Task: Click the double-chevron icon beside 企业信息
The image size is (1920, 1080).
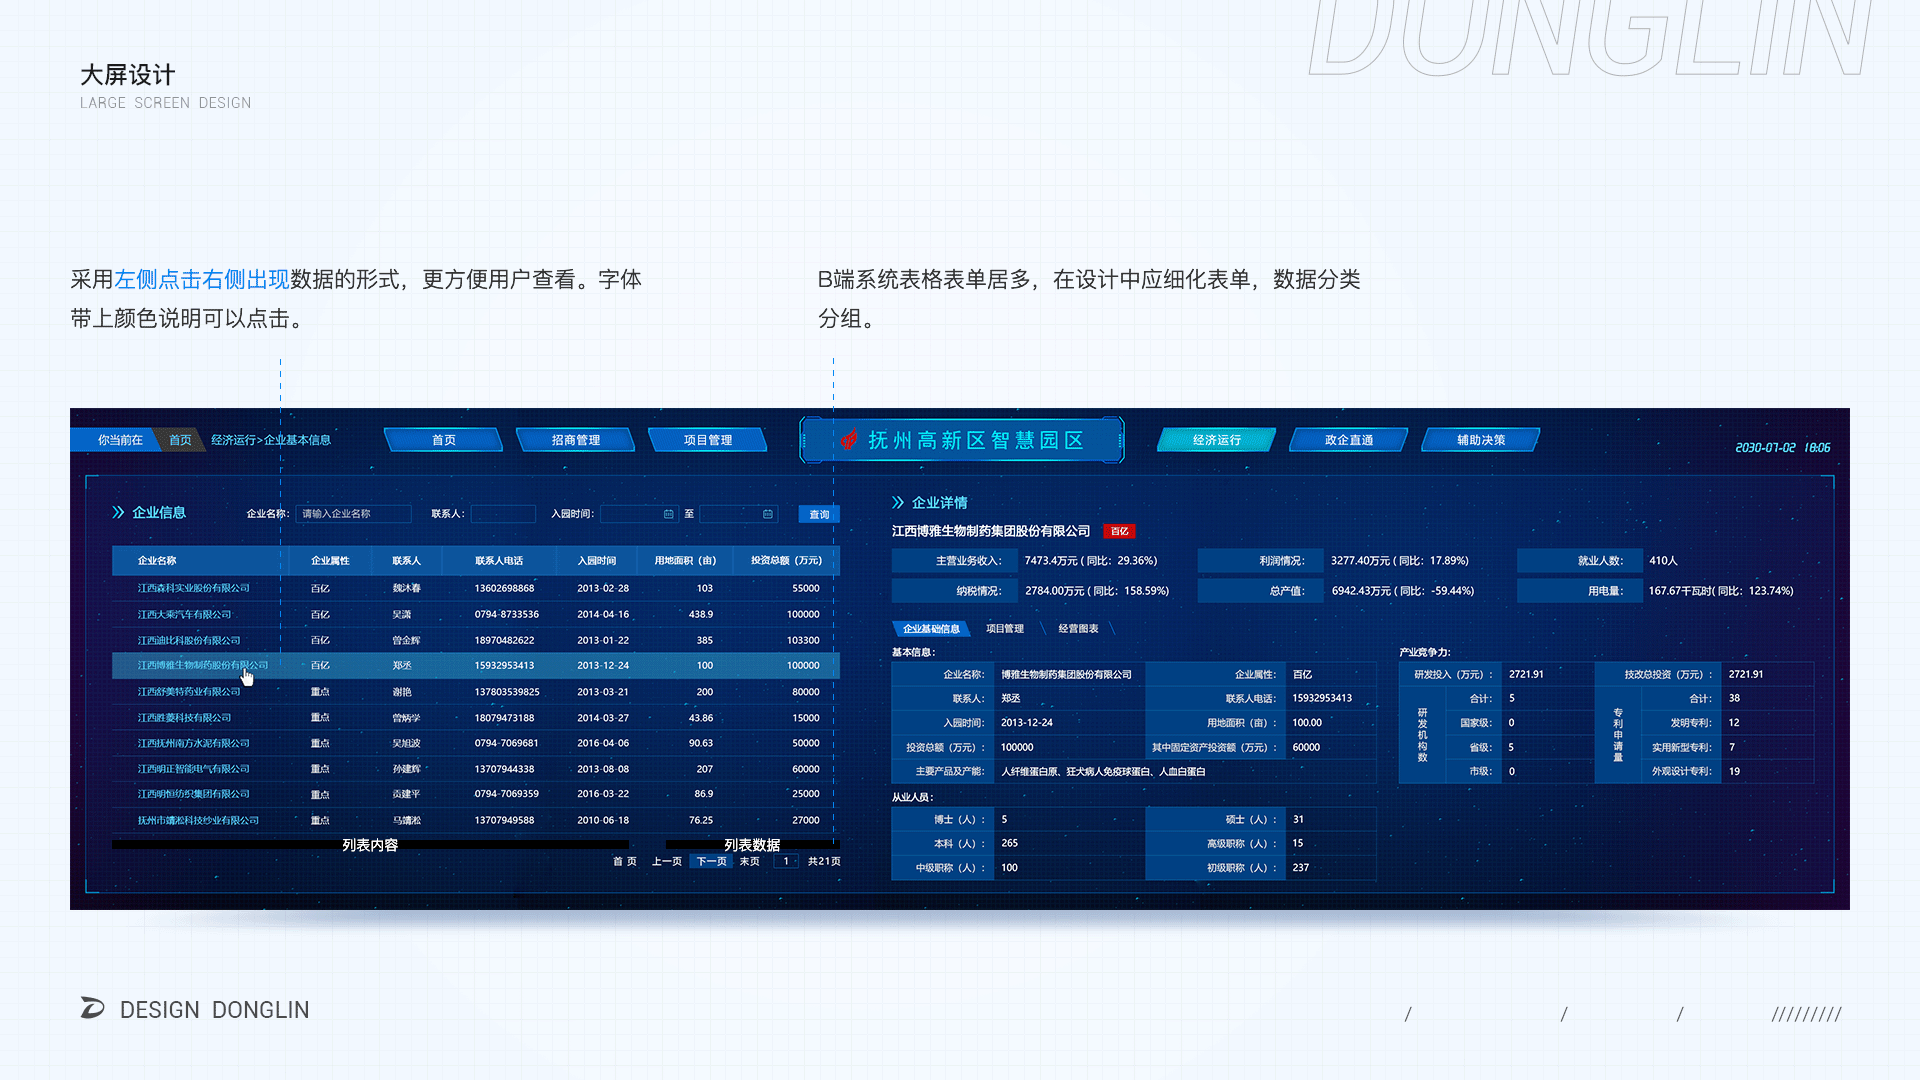Action: pos(118,512)
